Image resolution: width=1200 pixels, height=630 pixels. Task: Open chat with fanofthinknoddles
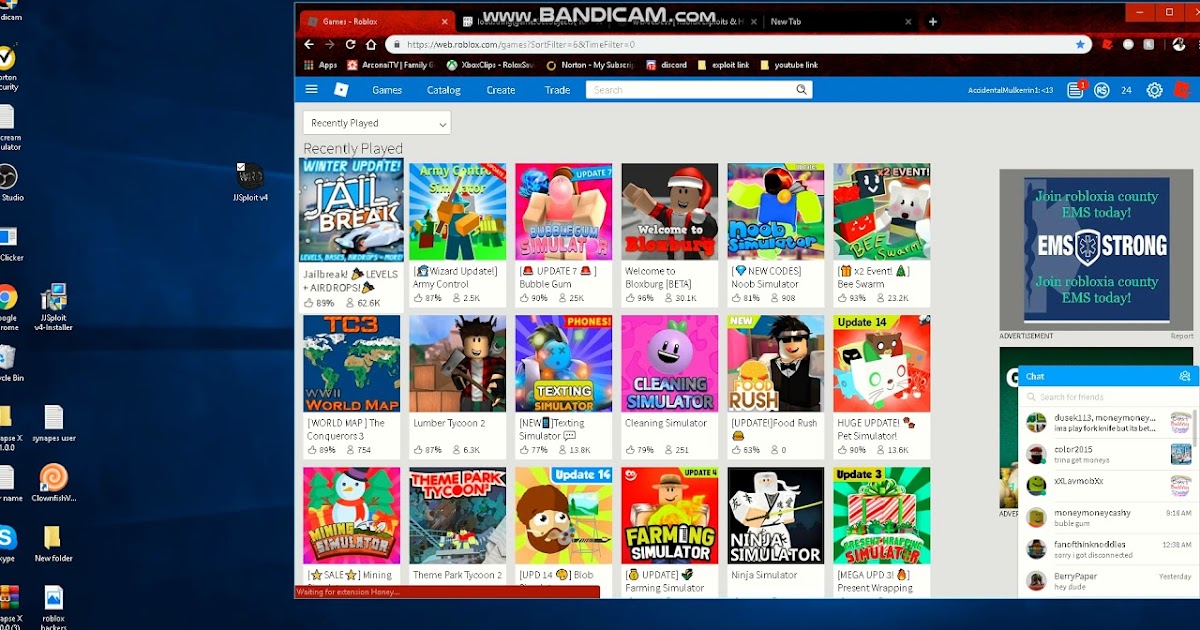(x=1108, y=549)
